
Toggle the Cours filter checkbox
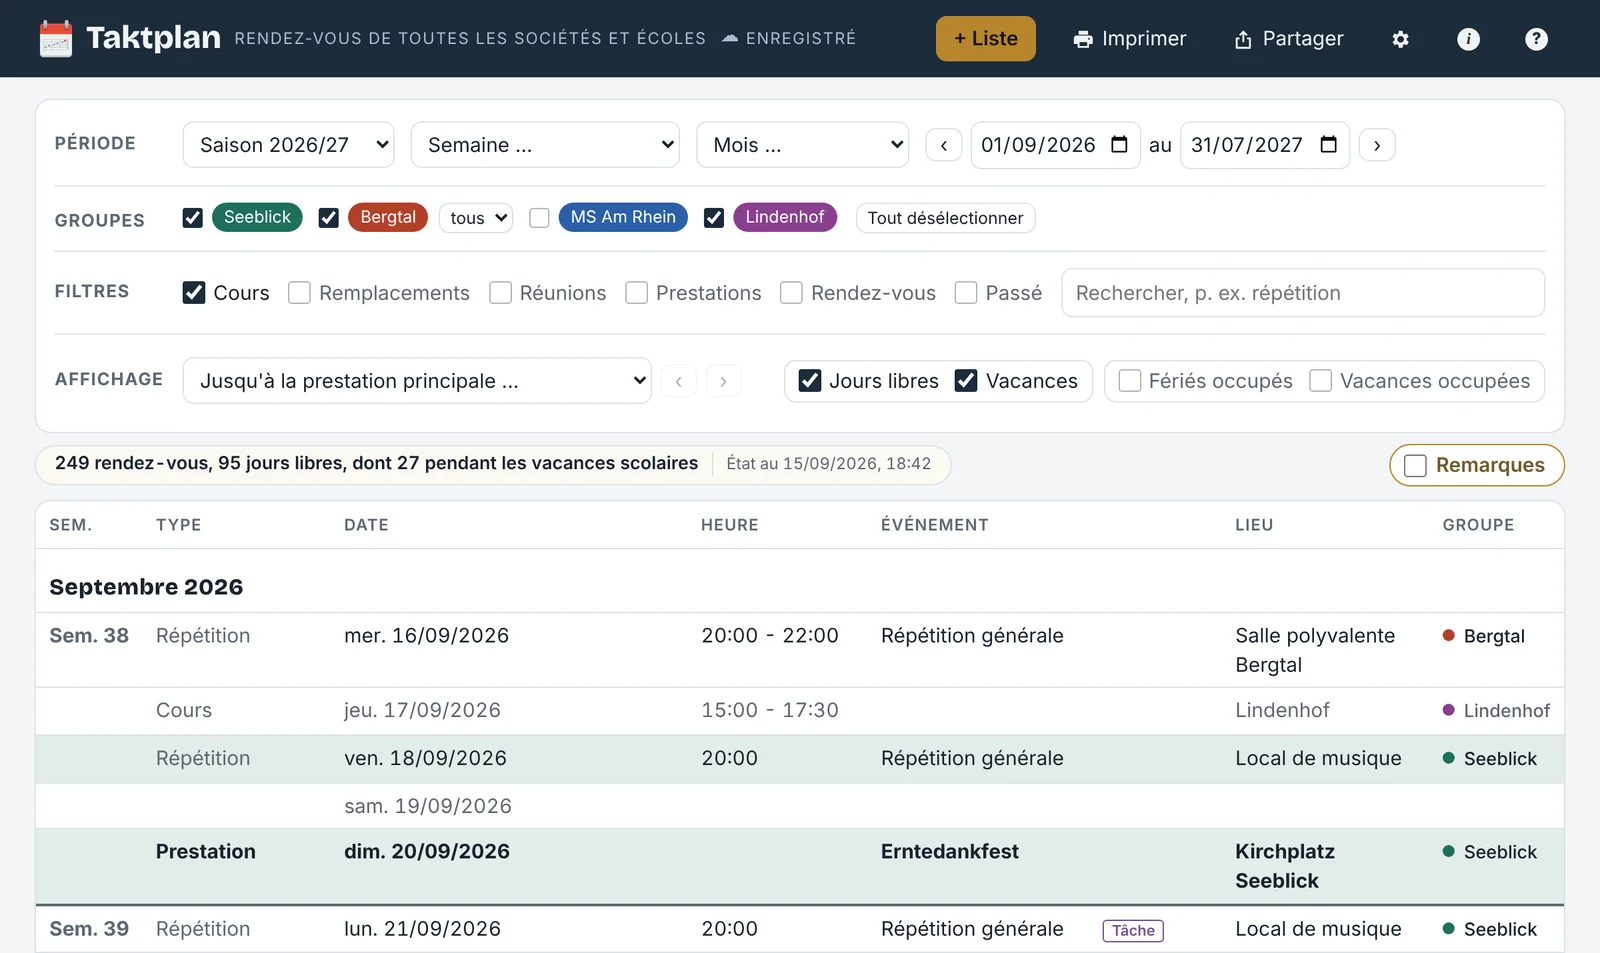tap(194, 292)
